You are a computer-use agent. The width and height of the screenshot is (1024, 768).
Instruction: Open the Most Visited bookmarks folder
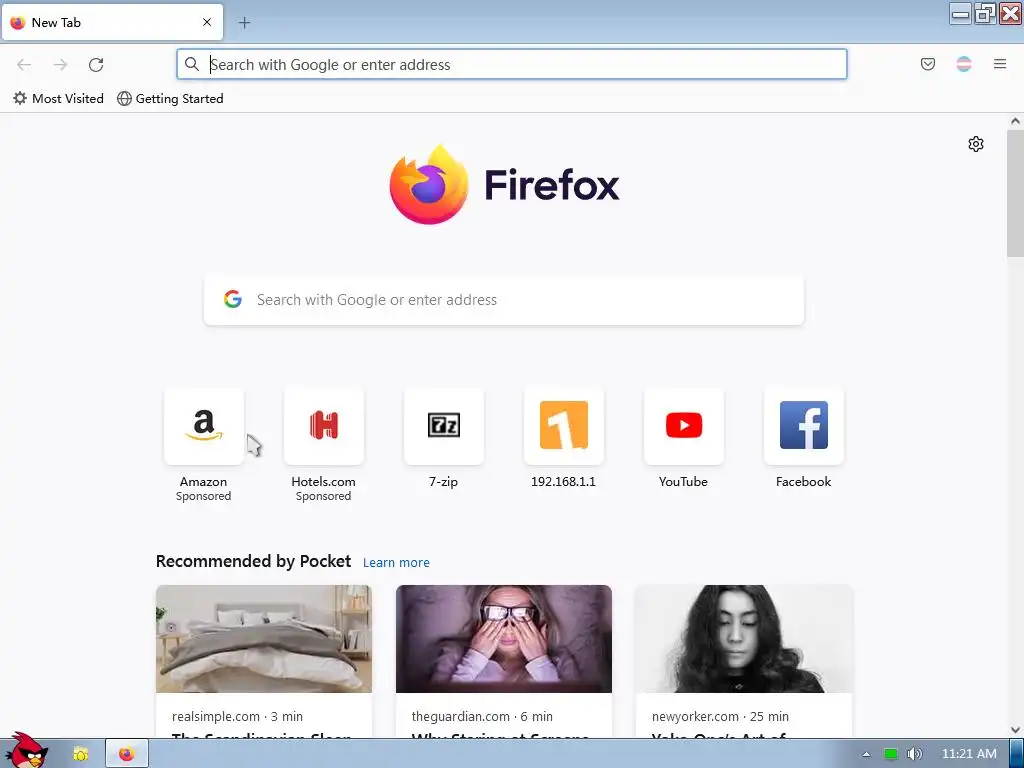(x=58, y=99)
